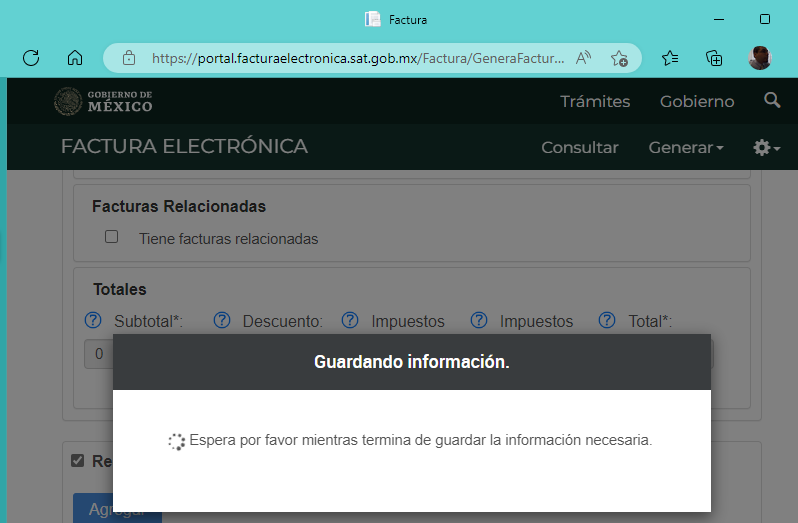The height and width of the screenshot is (523, 798).
Task: Open the browser profile avatar
Action: point(760,58)
